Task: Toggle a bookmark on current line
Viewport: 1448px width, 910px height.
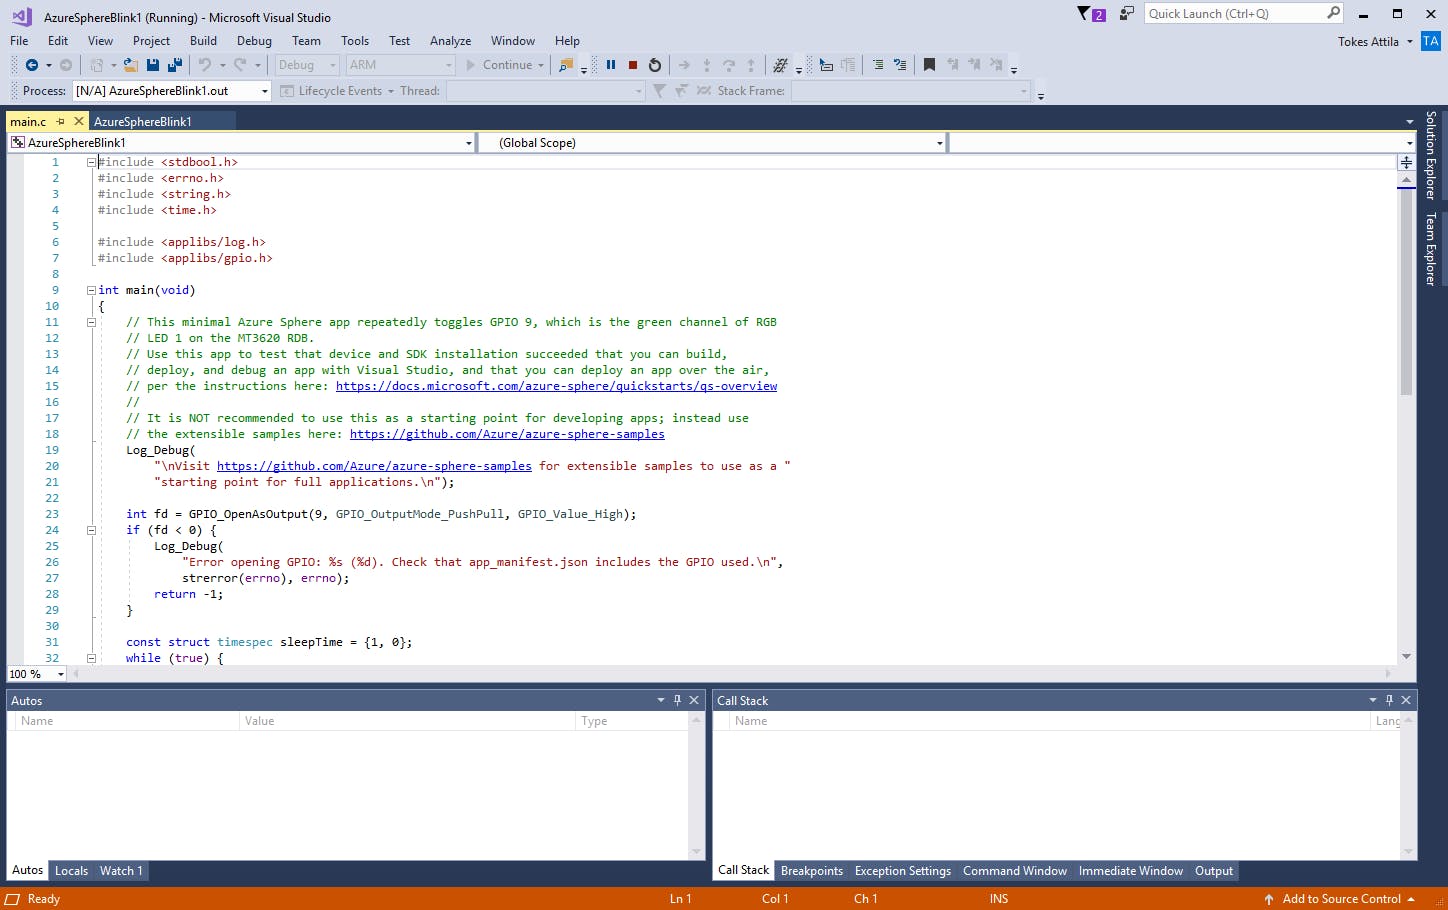Action: (x=930, y=65)
